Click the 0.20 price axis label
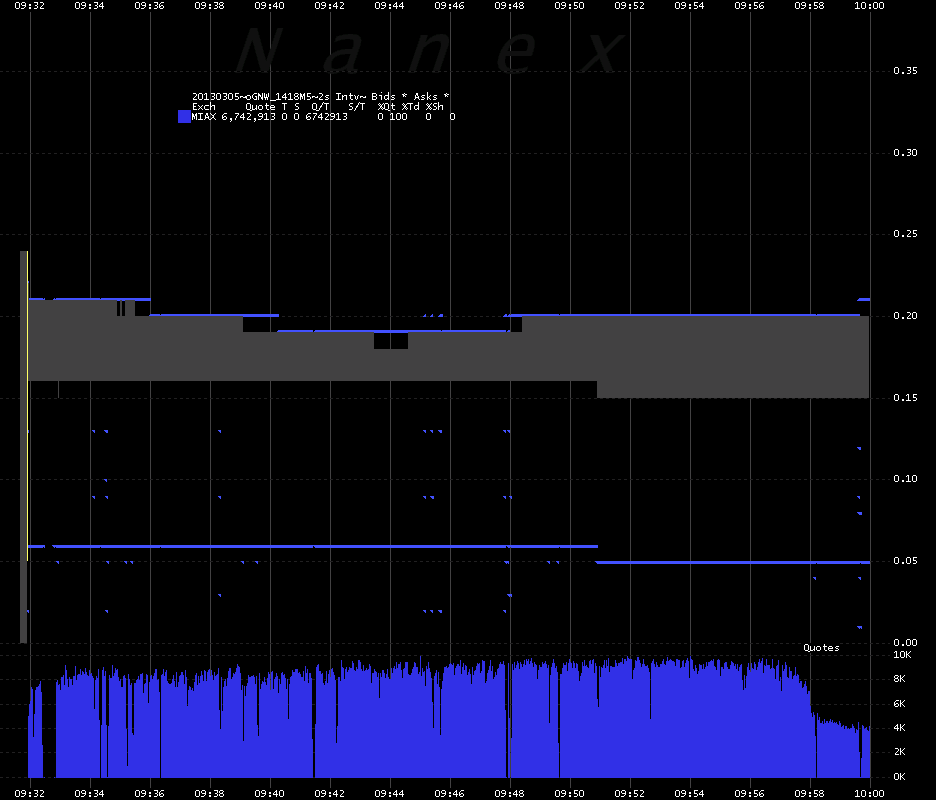The image size is (936, 800). pyautogui.click(x=906, y=316)
